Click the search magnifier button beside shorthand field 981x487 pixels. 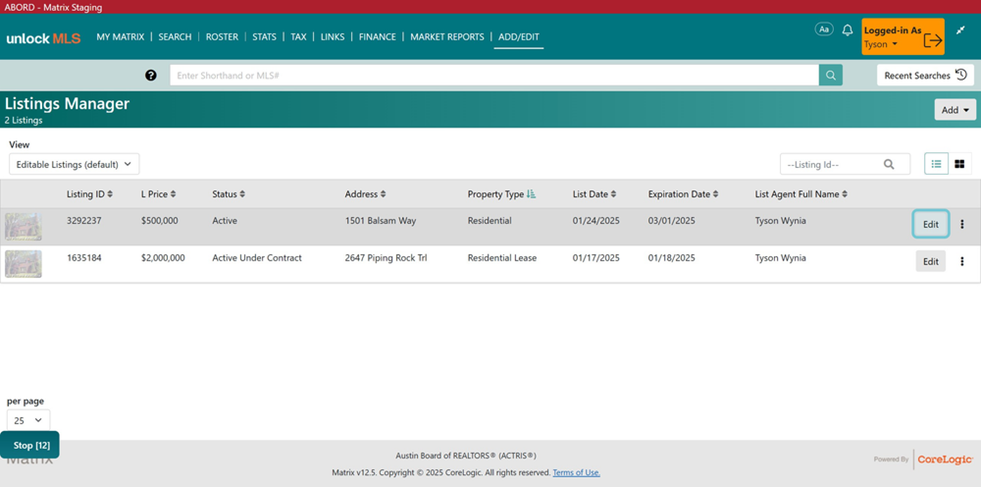coord(830,75)
